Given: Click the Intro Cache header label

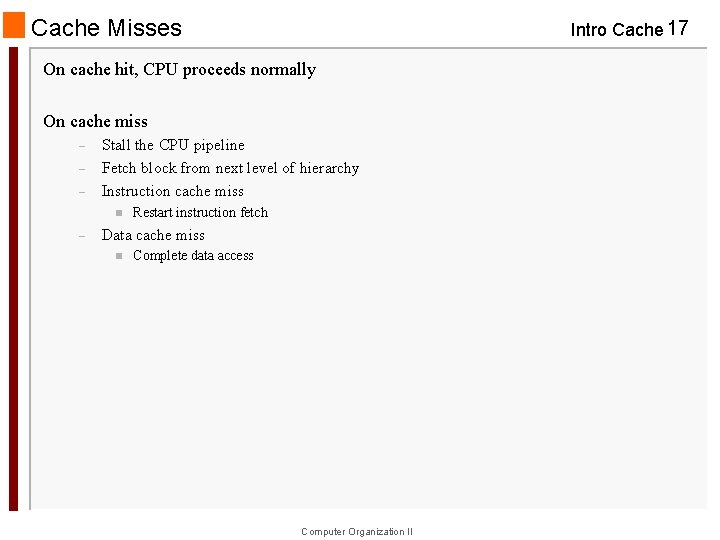Looking at the screenshot, I should (616, 30).
